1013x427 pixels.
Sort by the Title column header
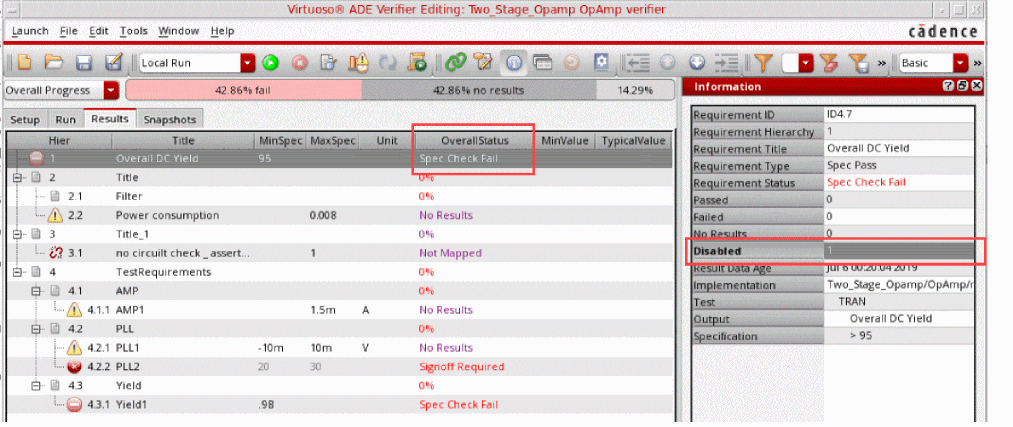click(183, 140)
